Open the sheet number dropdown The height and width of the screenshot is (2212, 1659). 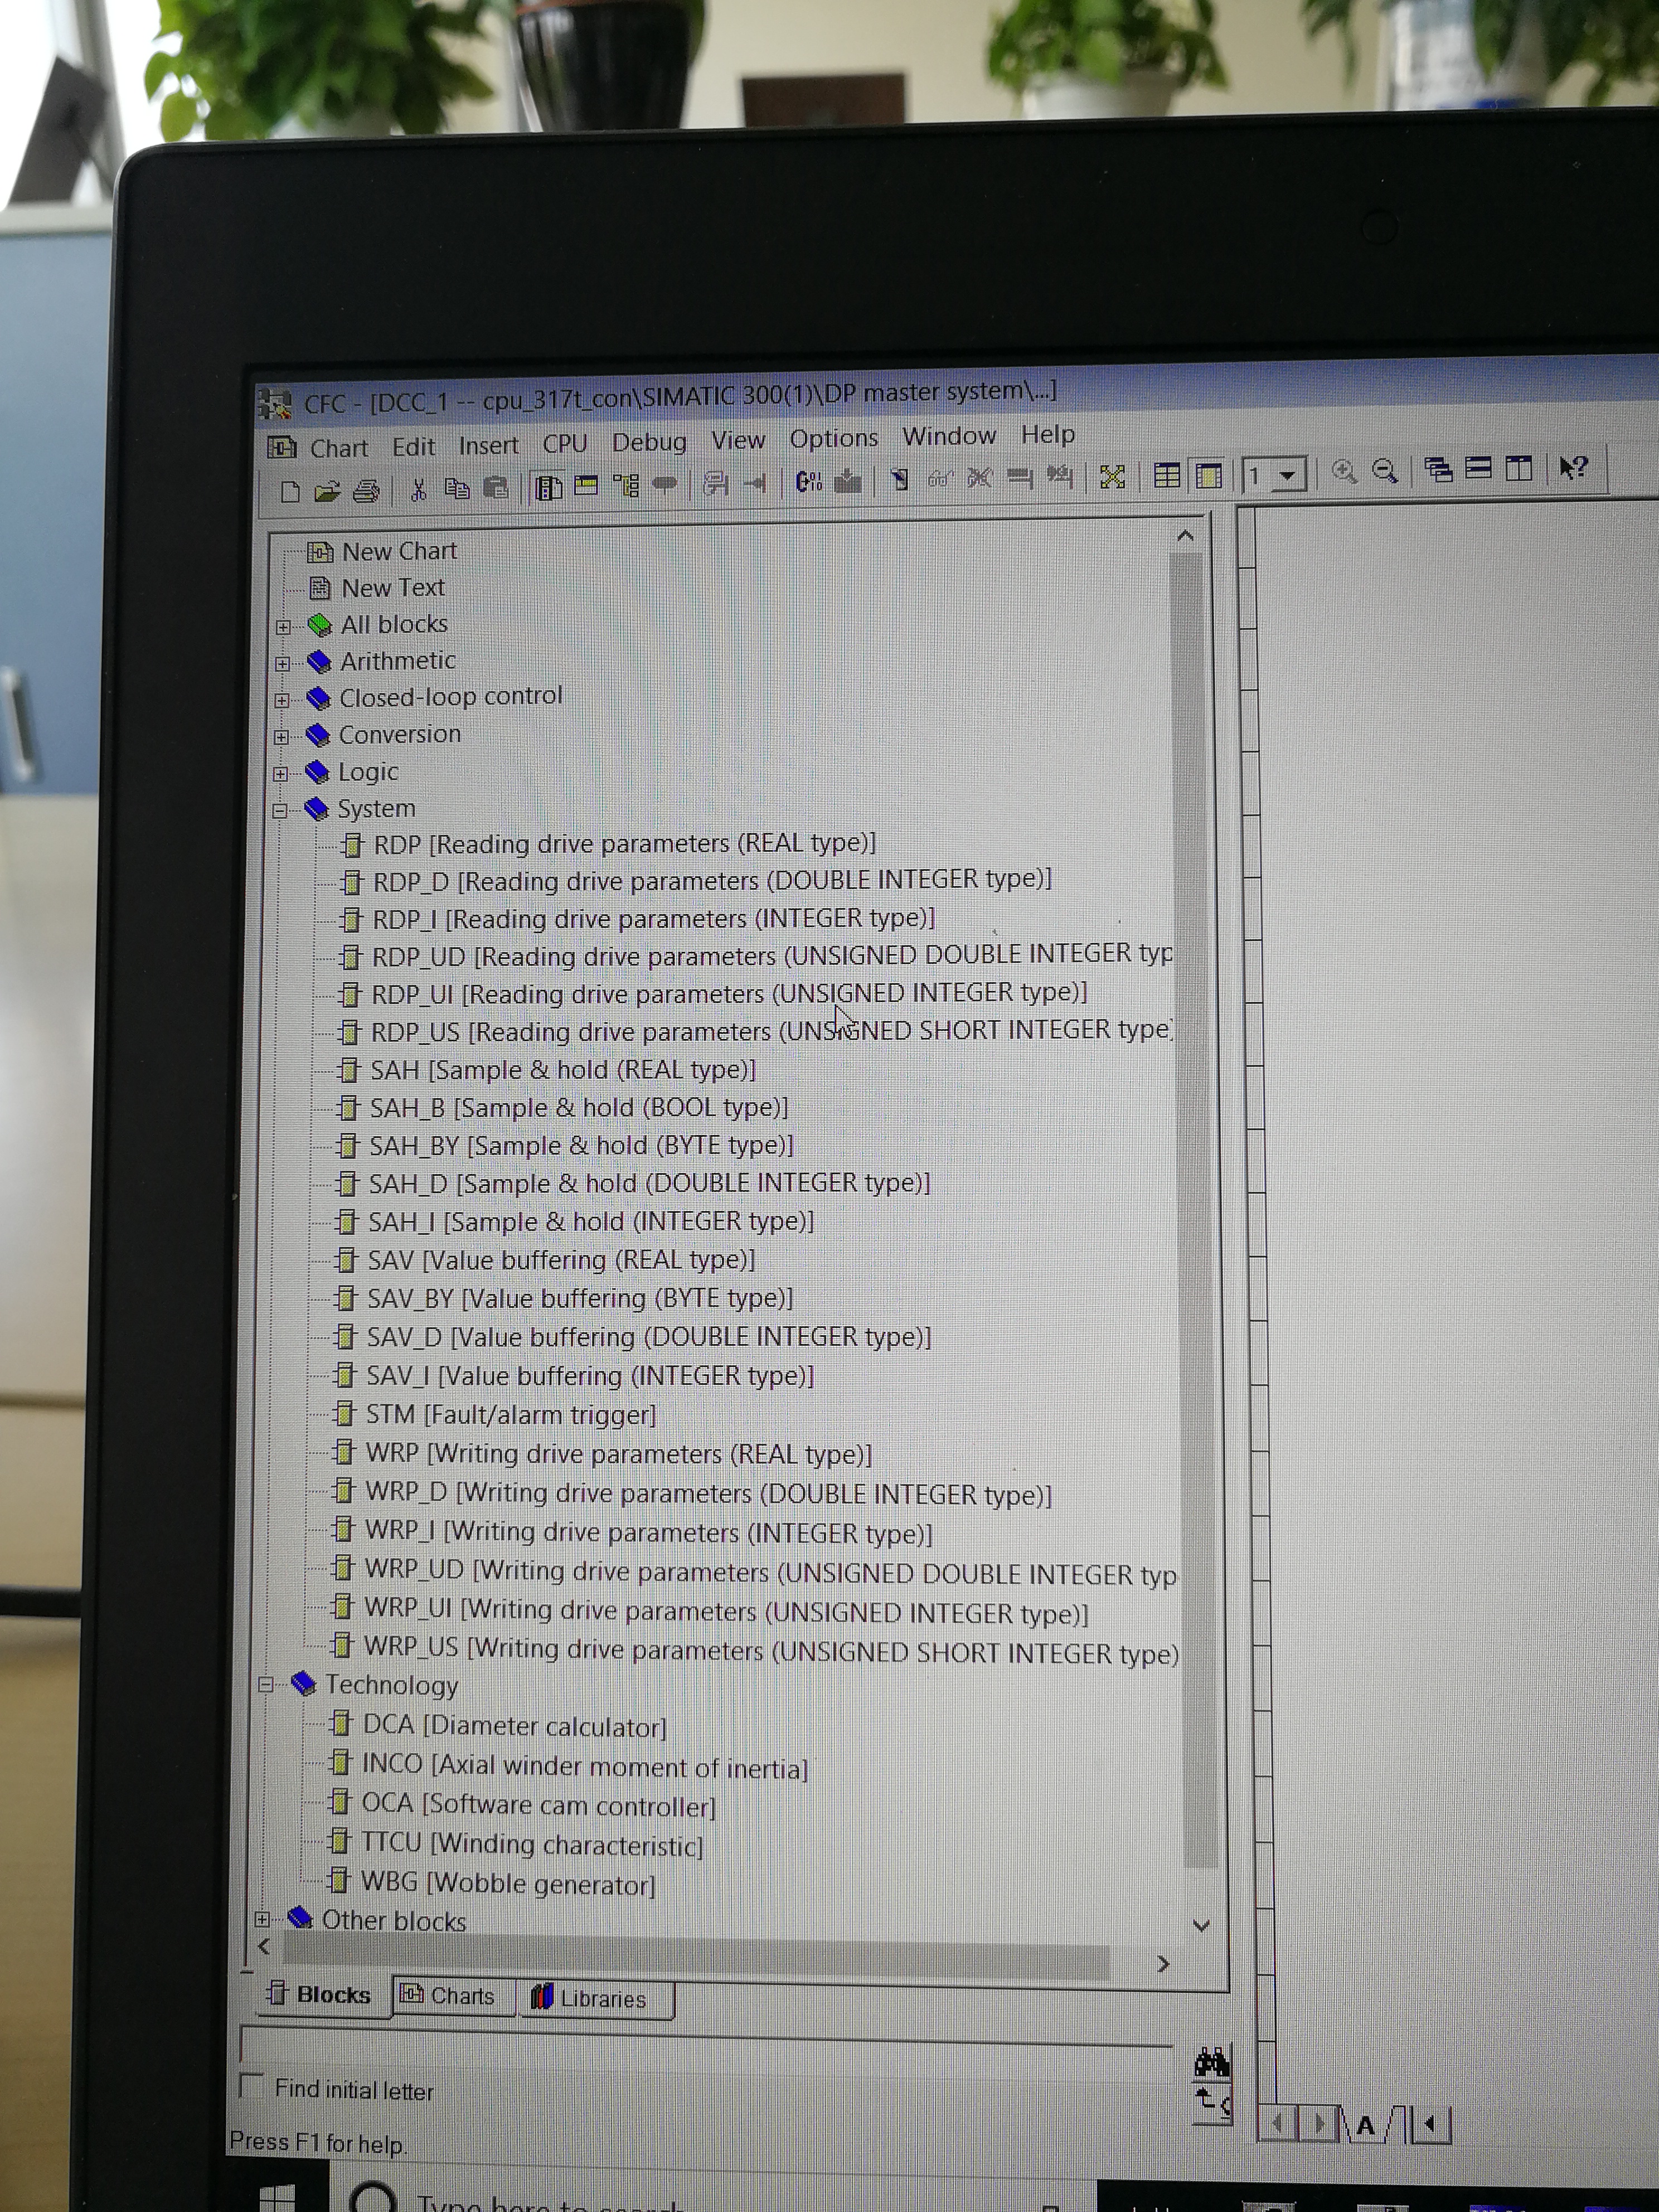click(1289, 475)
